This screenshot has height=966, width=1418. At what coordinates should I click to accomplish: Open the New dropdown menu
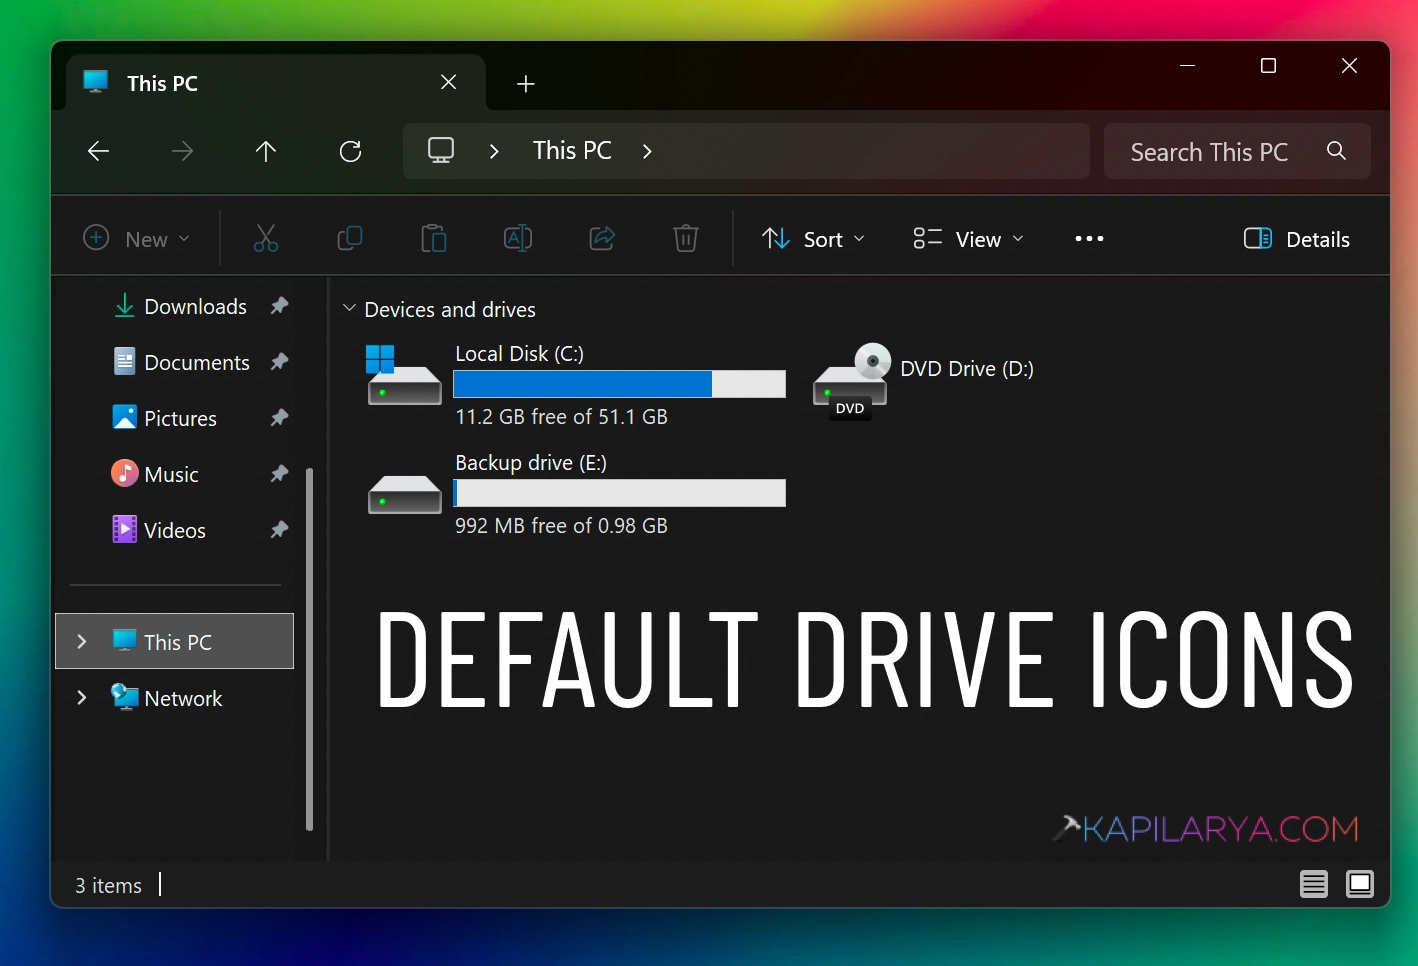pyautogui.click(x=136, y=239)
